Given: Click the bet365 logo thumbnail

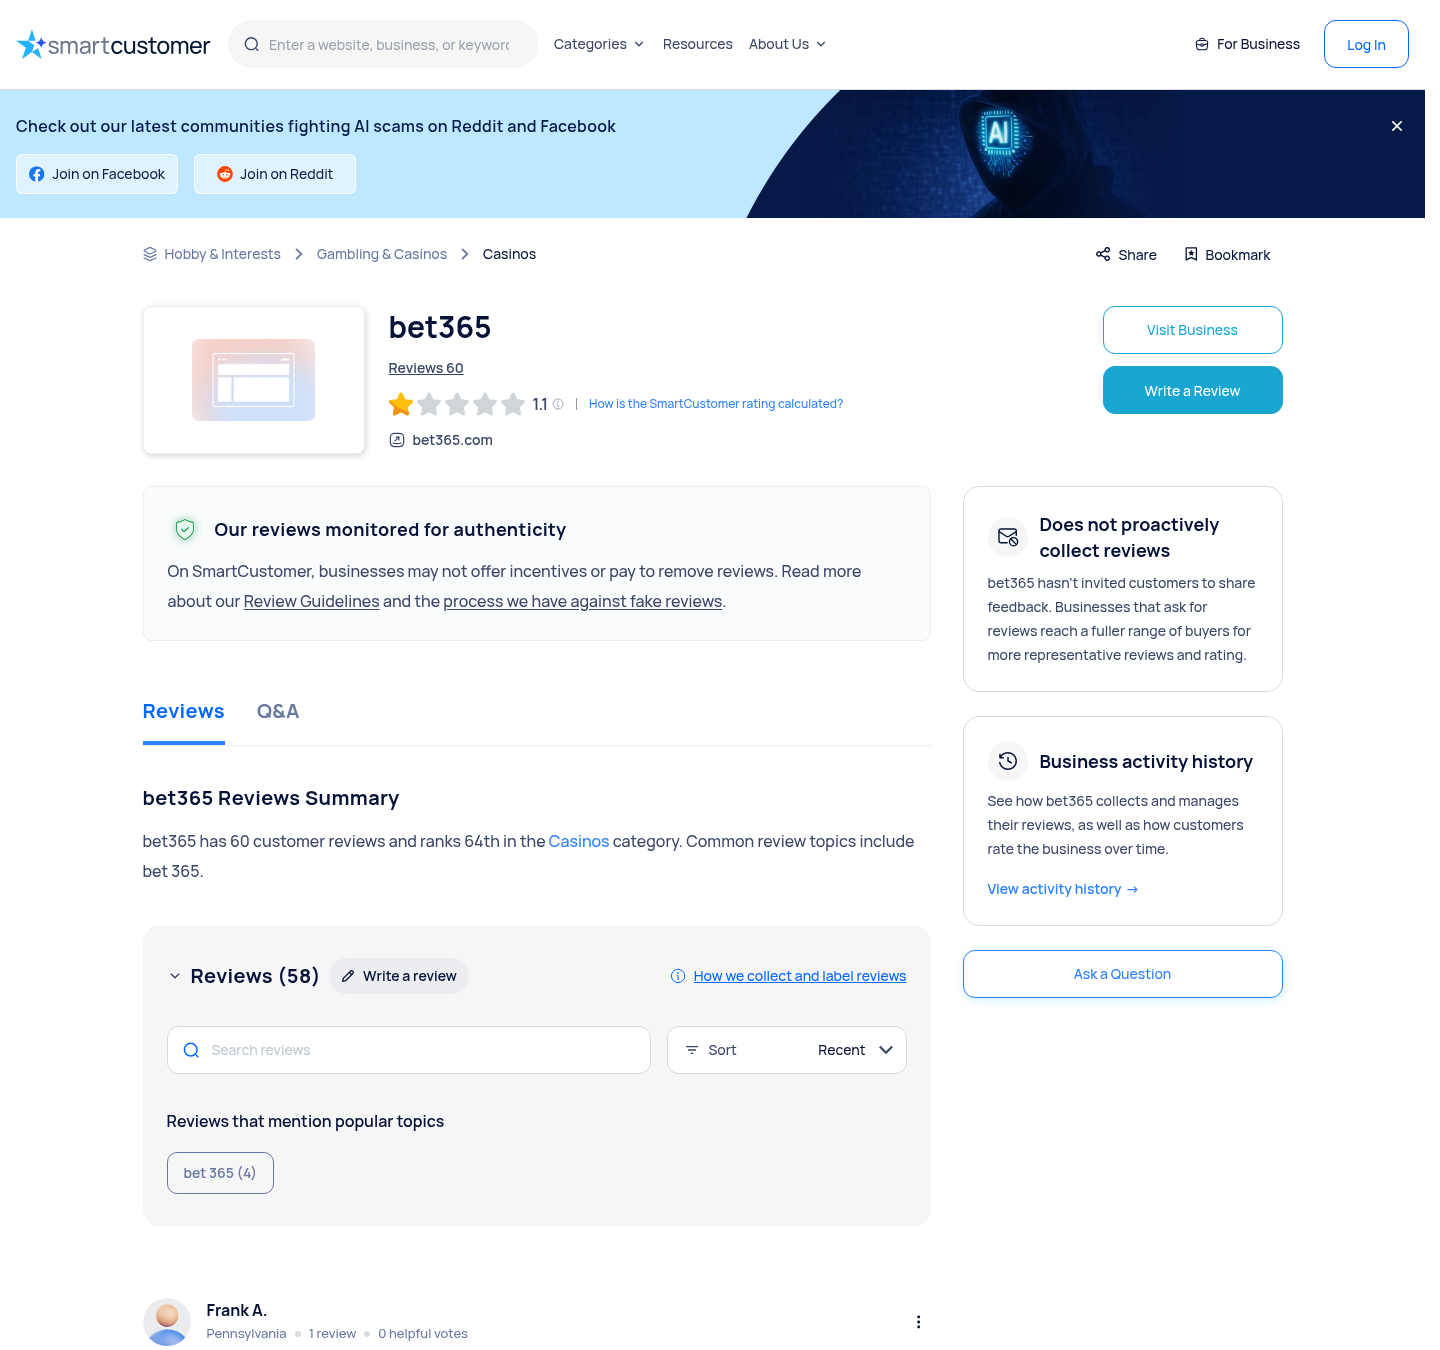Looking at the screenshot, I should point(254,380).
